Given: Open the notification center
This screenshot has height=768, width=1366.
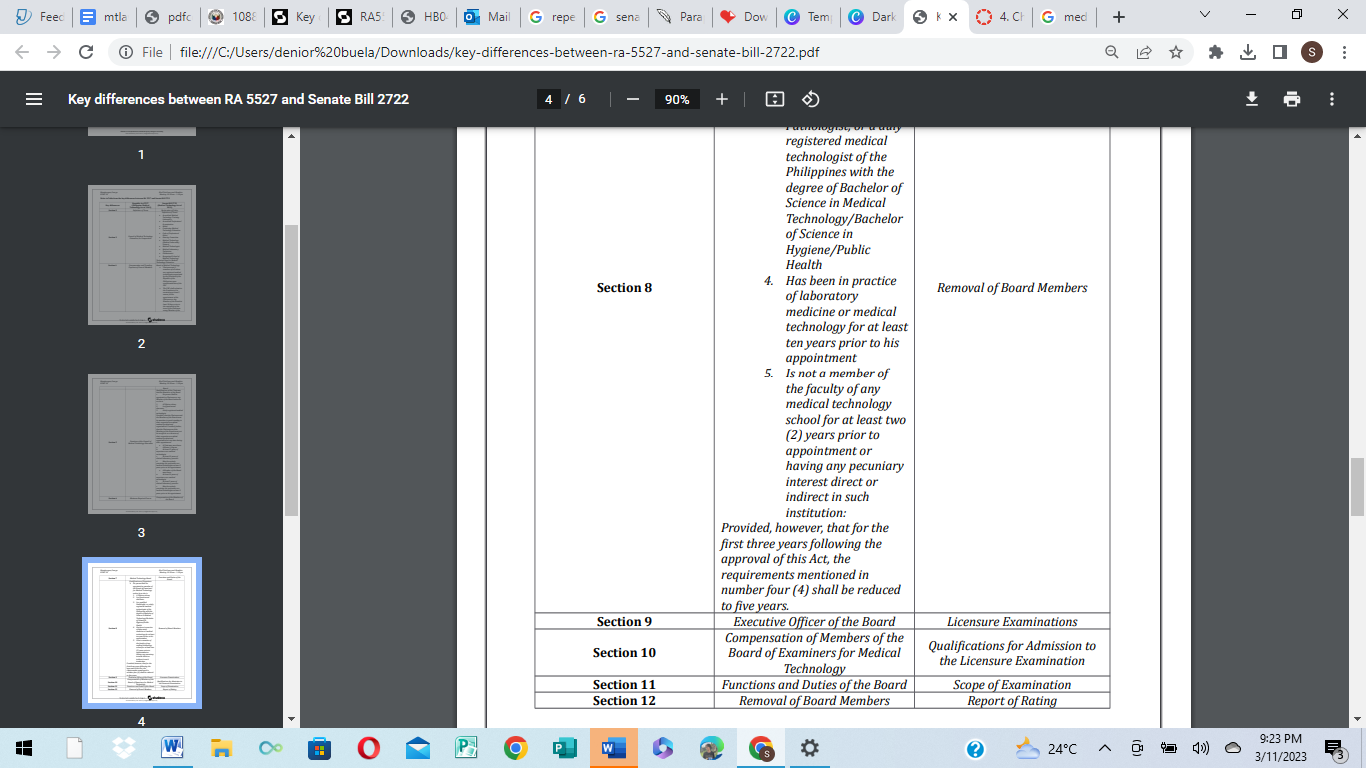Looking at the screenshot, I should click(1334, 748).
